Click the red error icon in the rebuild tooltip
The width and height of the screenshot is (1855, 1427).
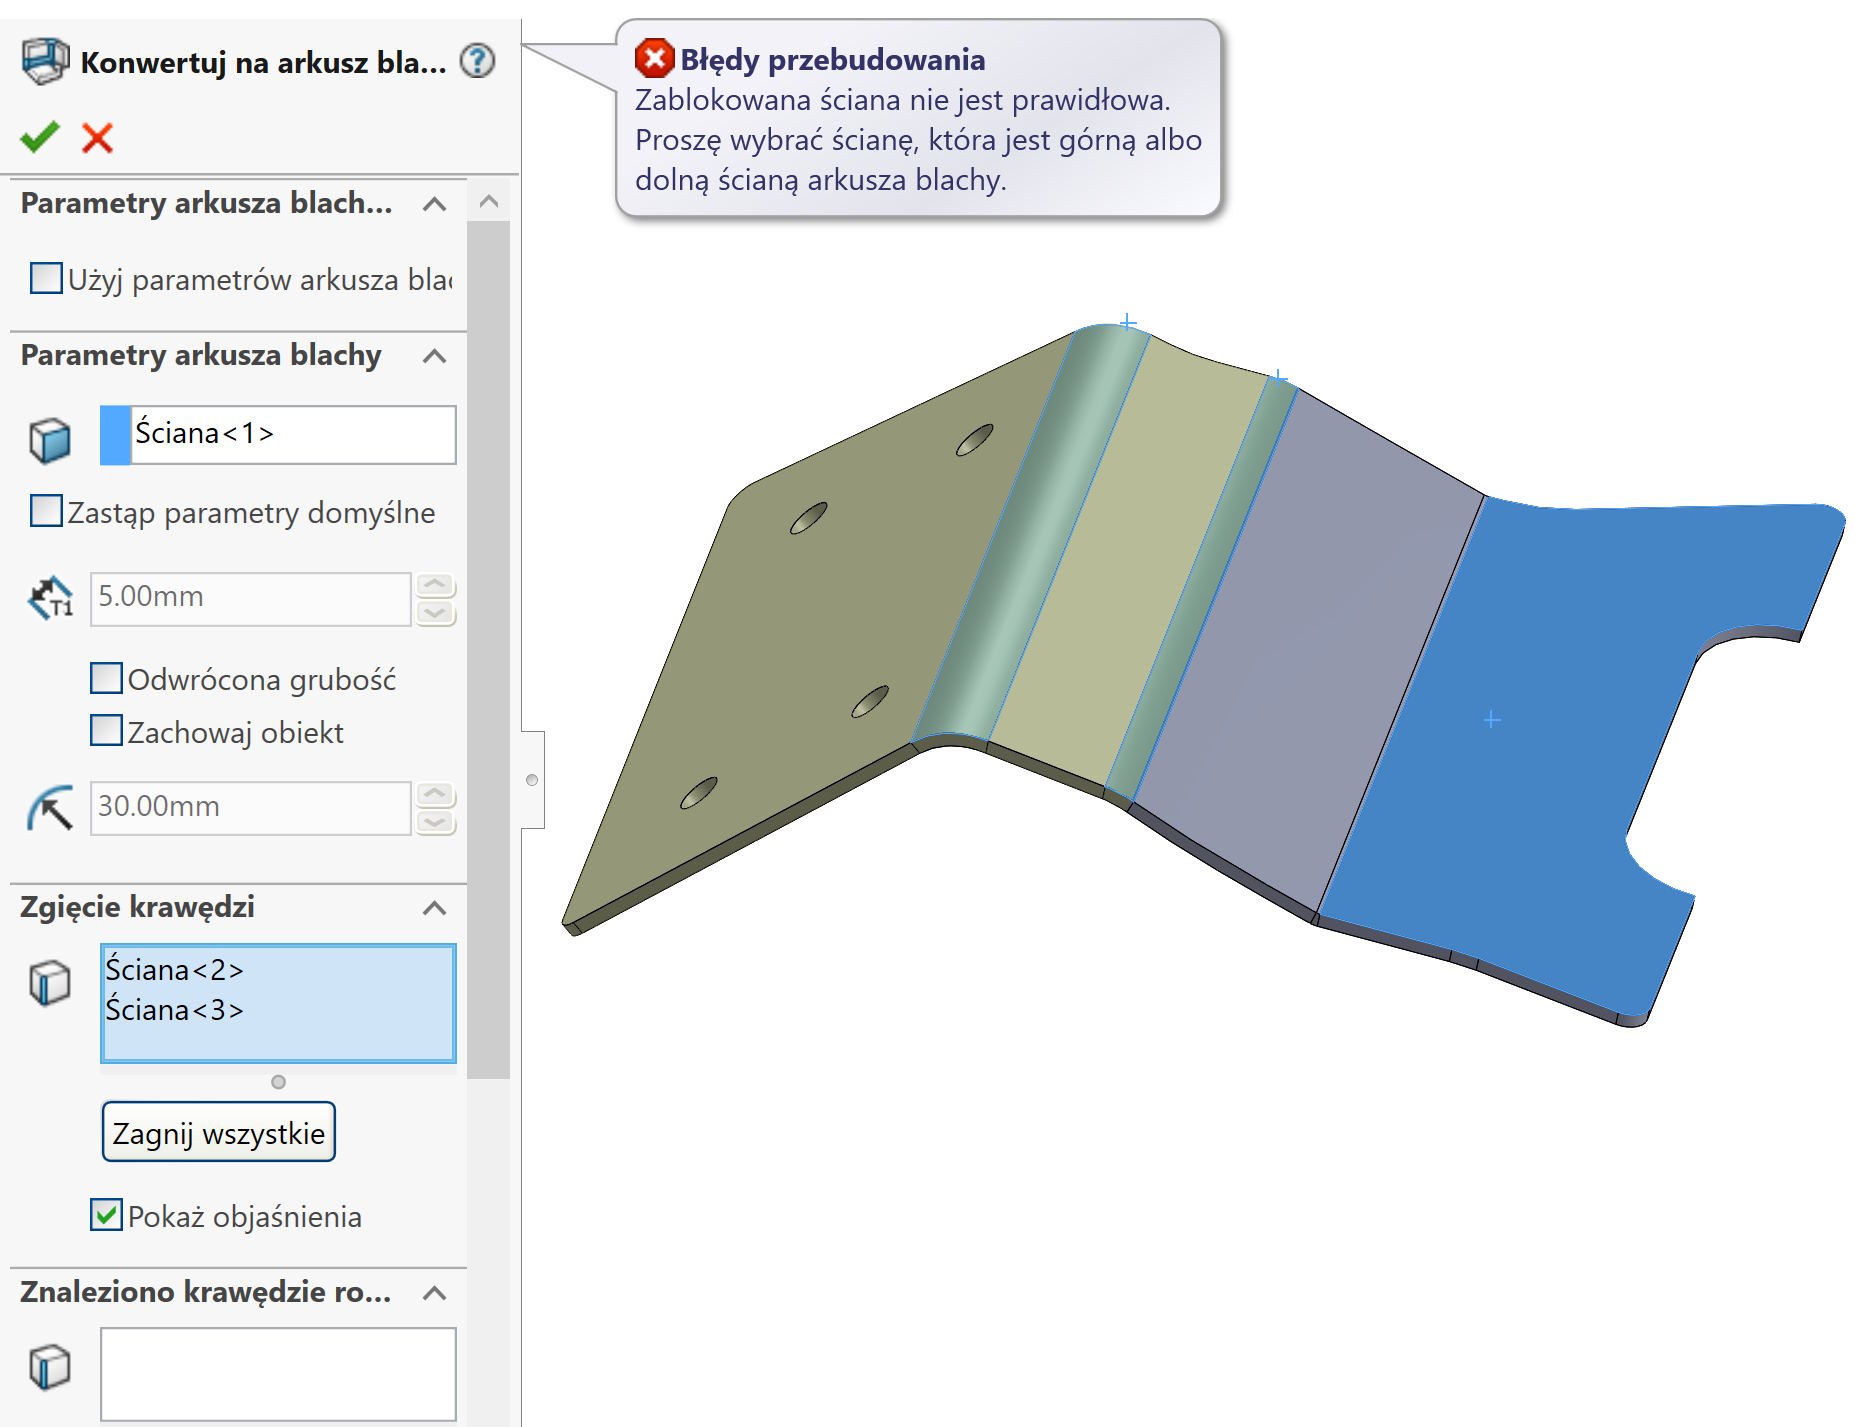[x=654, y=58]
